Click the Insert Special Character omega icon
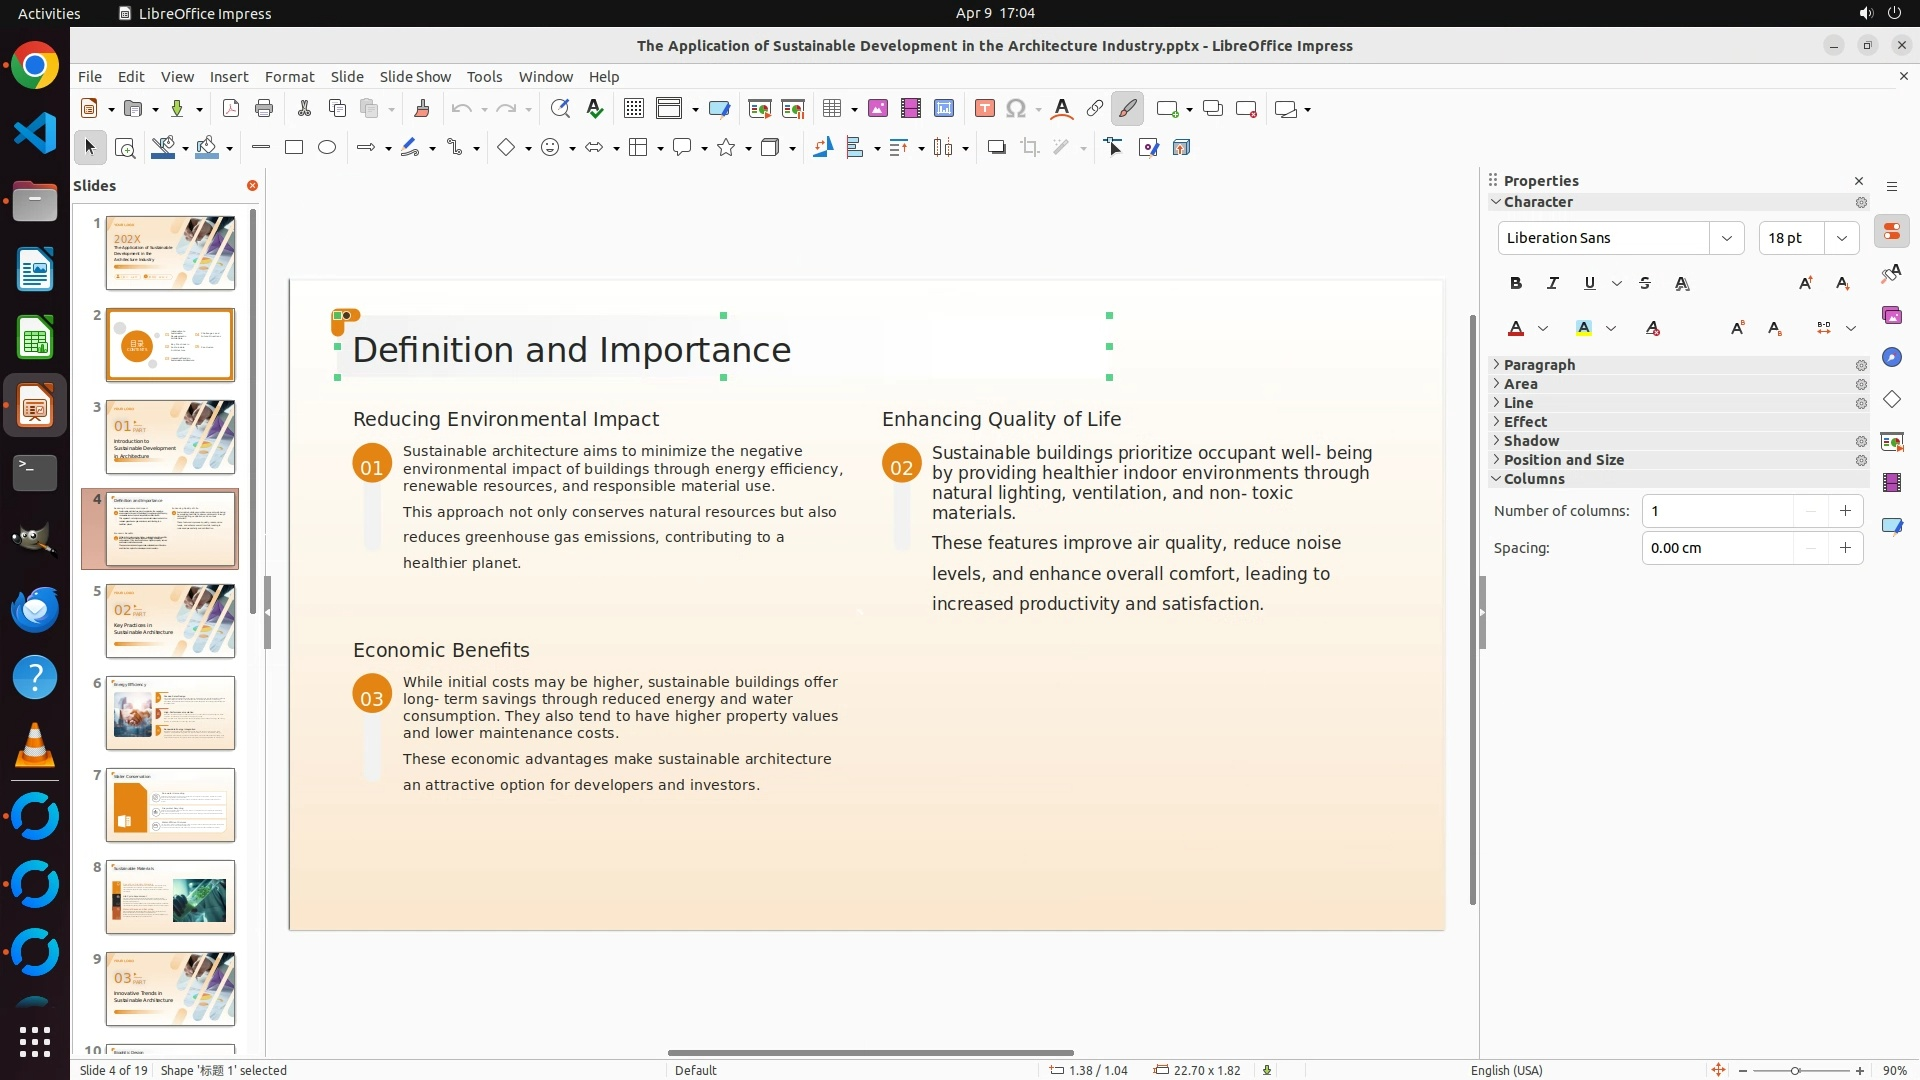 (x=1016, y=109)
